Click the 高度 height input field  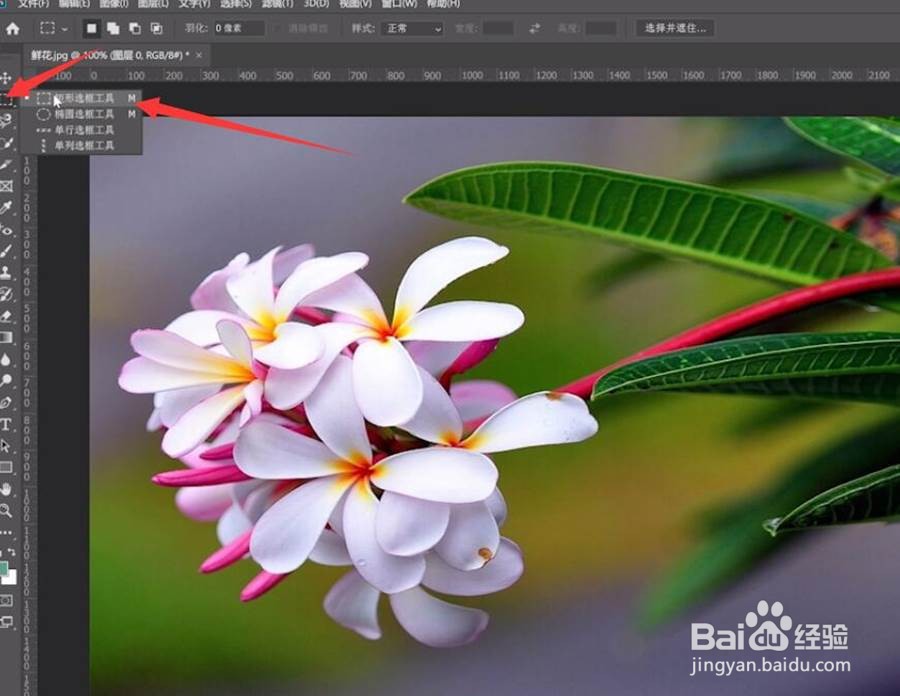(x=602, y=28)
